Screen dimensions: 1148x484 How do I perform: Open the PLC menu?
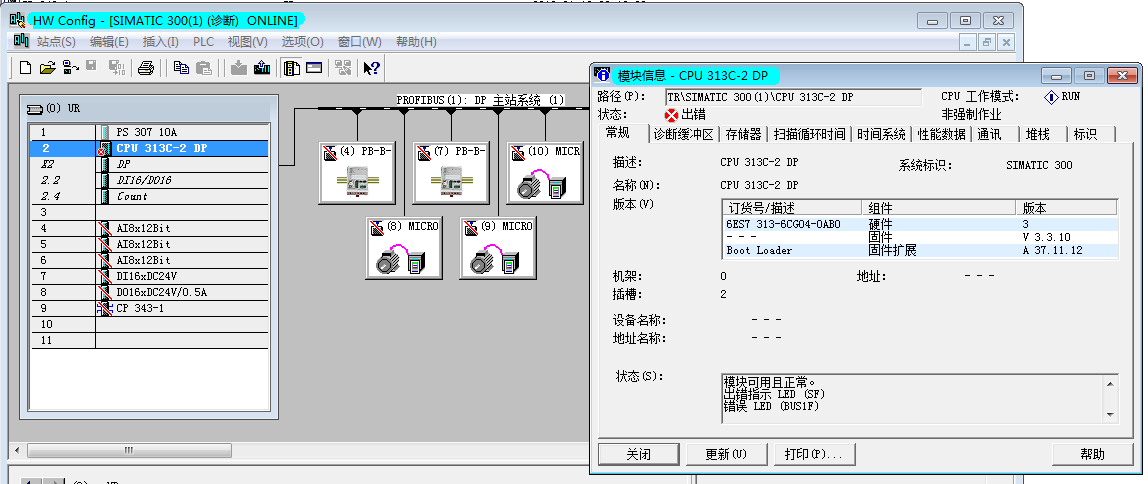point(204,42)
